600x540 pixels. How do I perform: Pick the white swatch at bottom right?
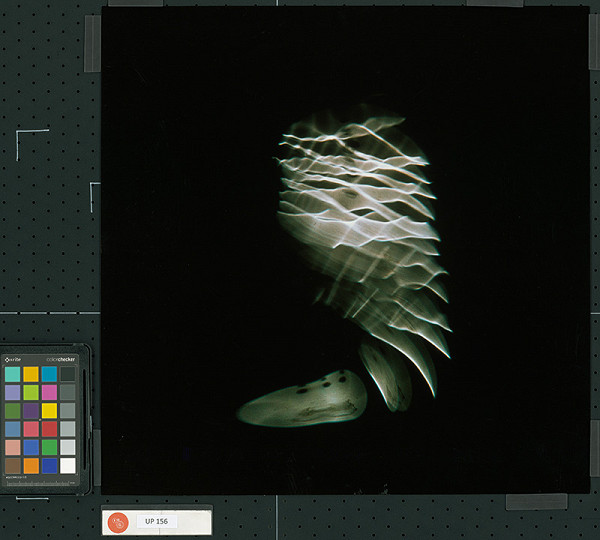click(67, 465)
